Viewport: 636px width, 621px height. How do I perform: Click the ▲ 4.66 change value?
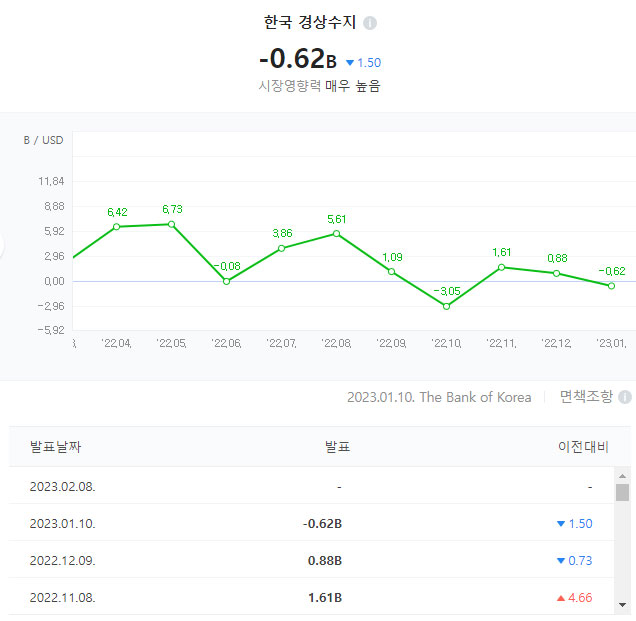coord(575,597)
